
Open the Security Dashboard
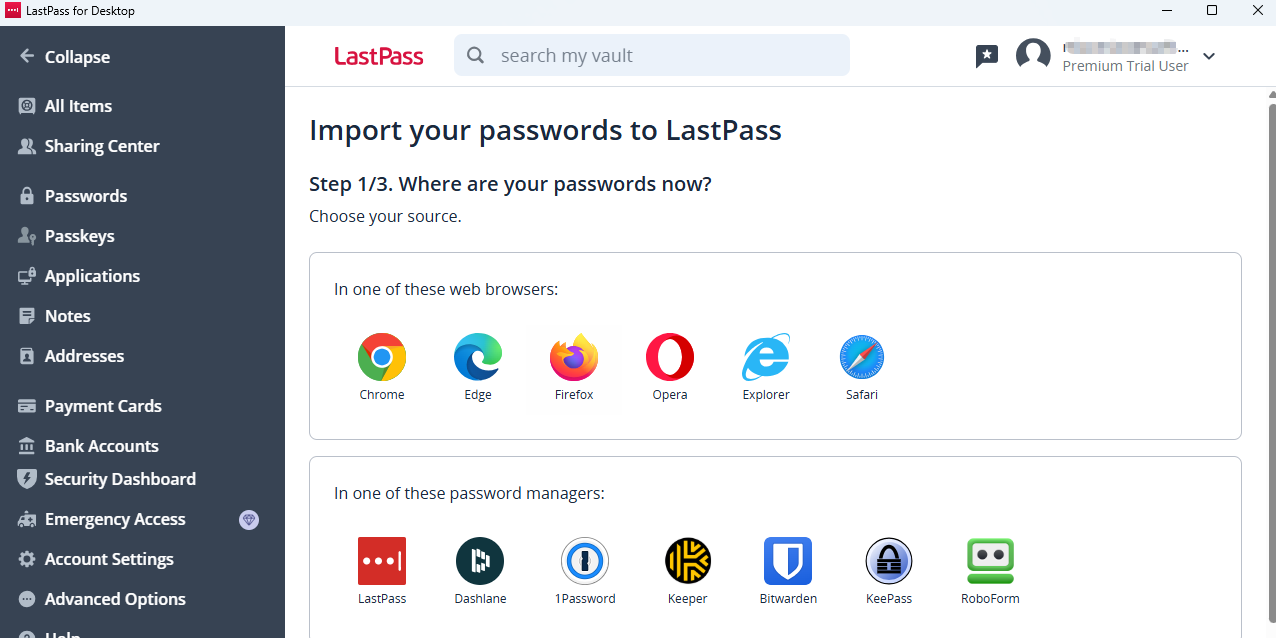120,478
